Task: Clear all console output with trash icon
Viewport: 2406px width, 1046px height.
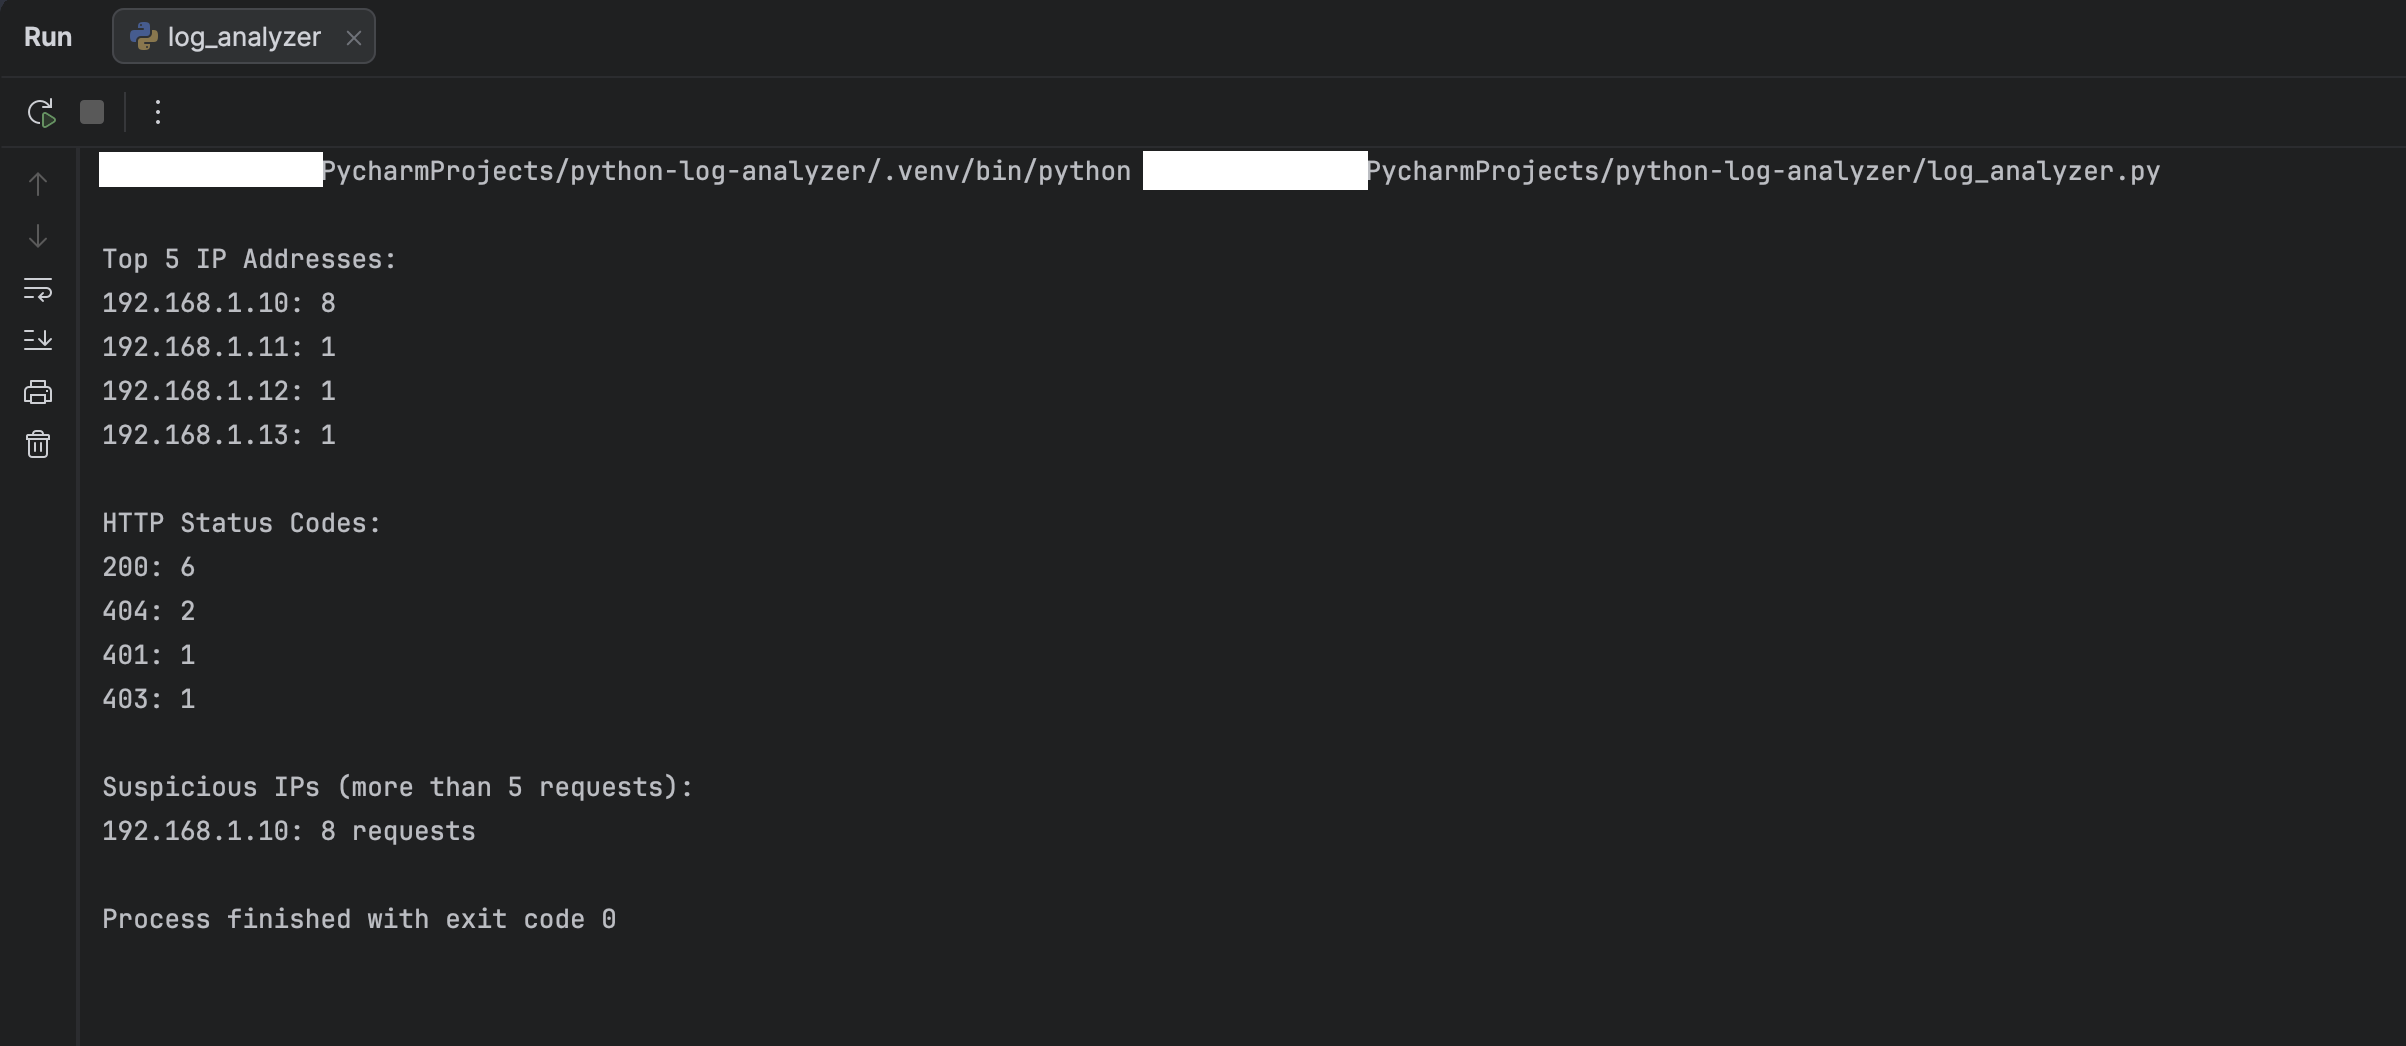Action: click(x=37, y=444)
